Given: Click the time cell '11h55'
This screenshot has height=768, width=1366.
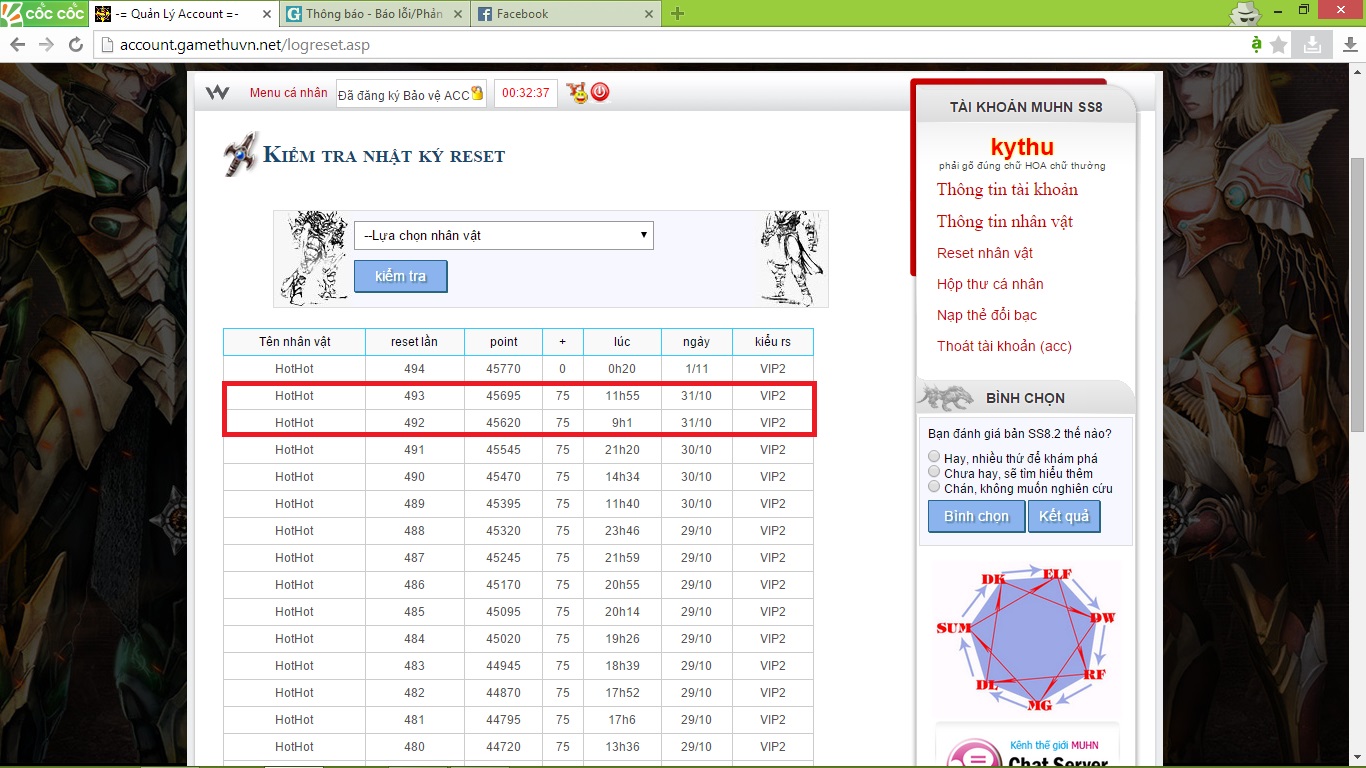Looking at the screenshot, I should click(622, 396).
